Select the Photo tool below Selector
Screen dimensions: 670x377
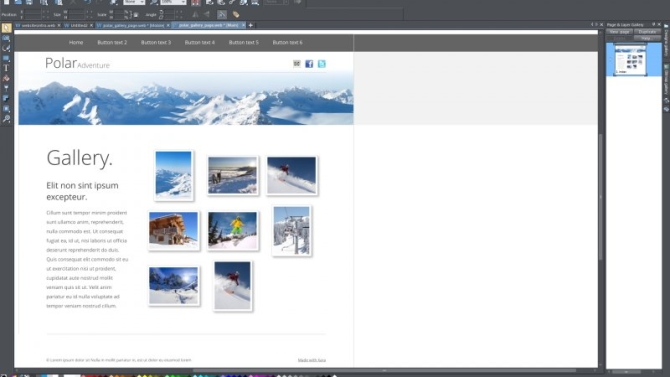pos(6,38)
